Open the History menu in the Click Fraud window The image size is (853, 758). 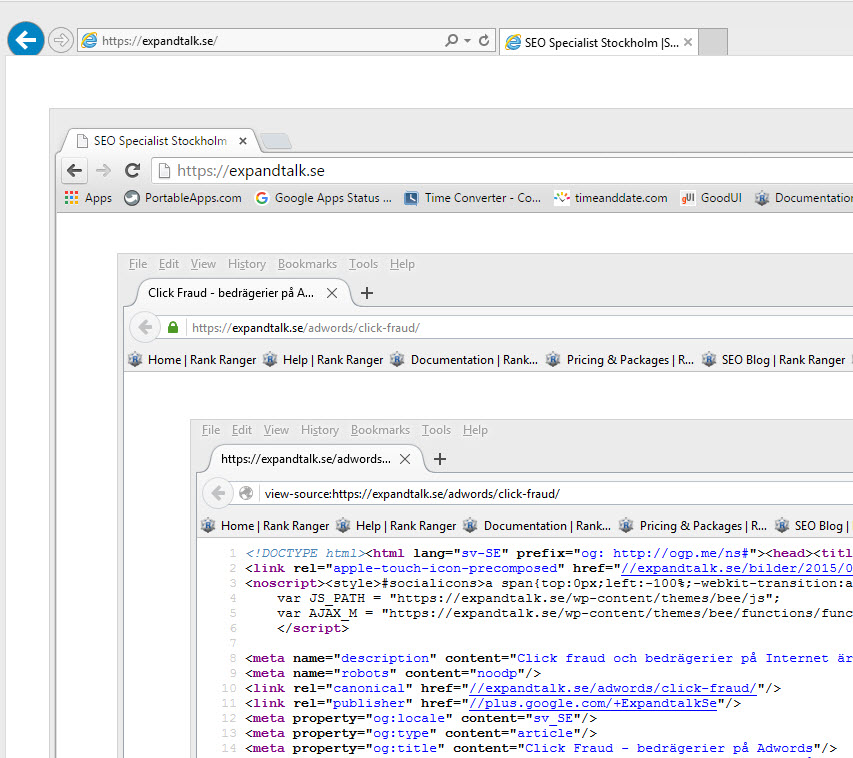click(x=246, y=264)
